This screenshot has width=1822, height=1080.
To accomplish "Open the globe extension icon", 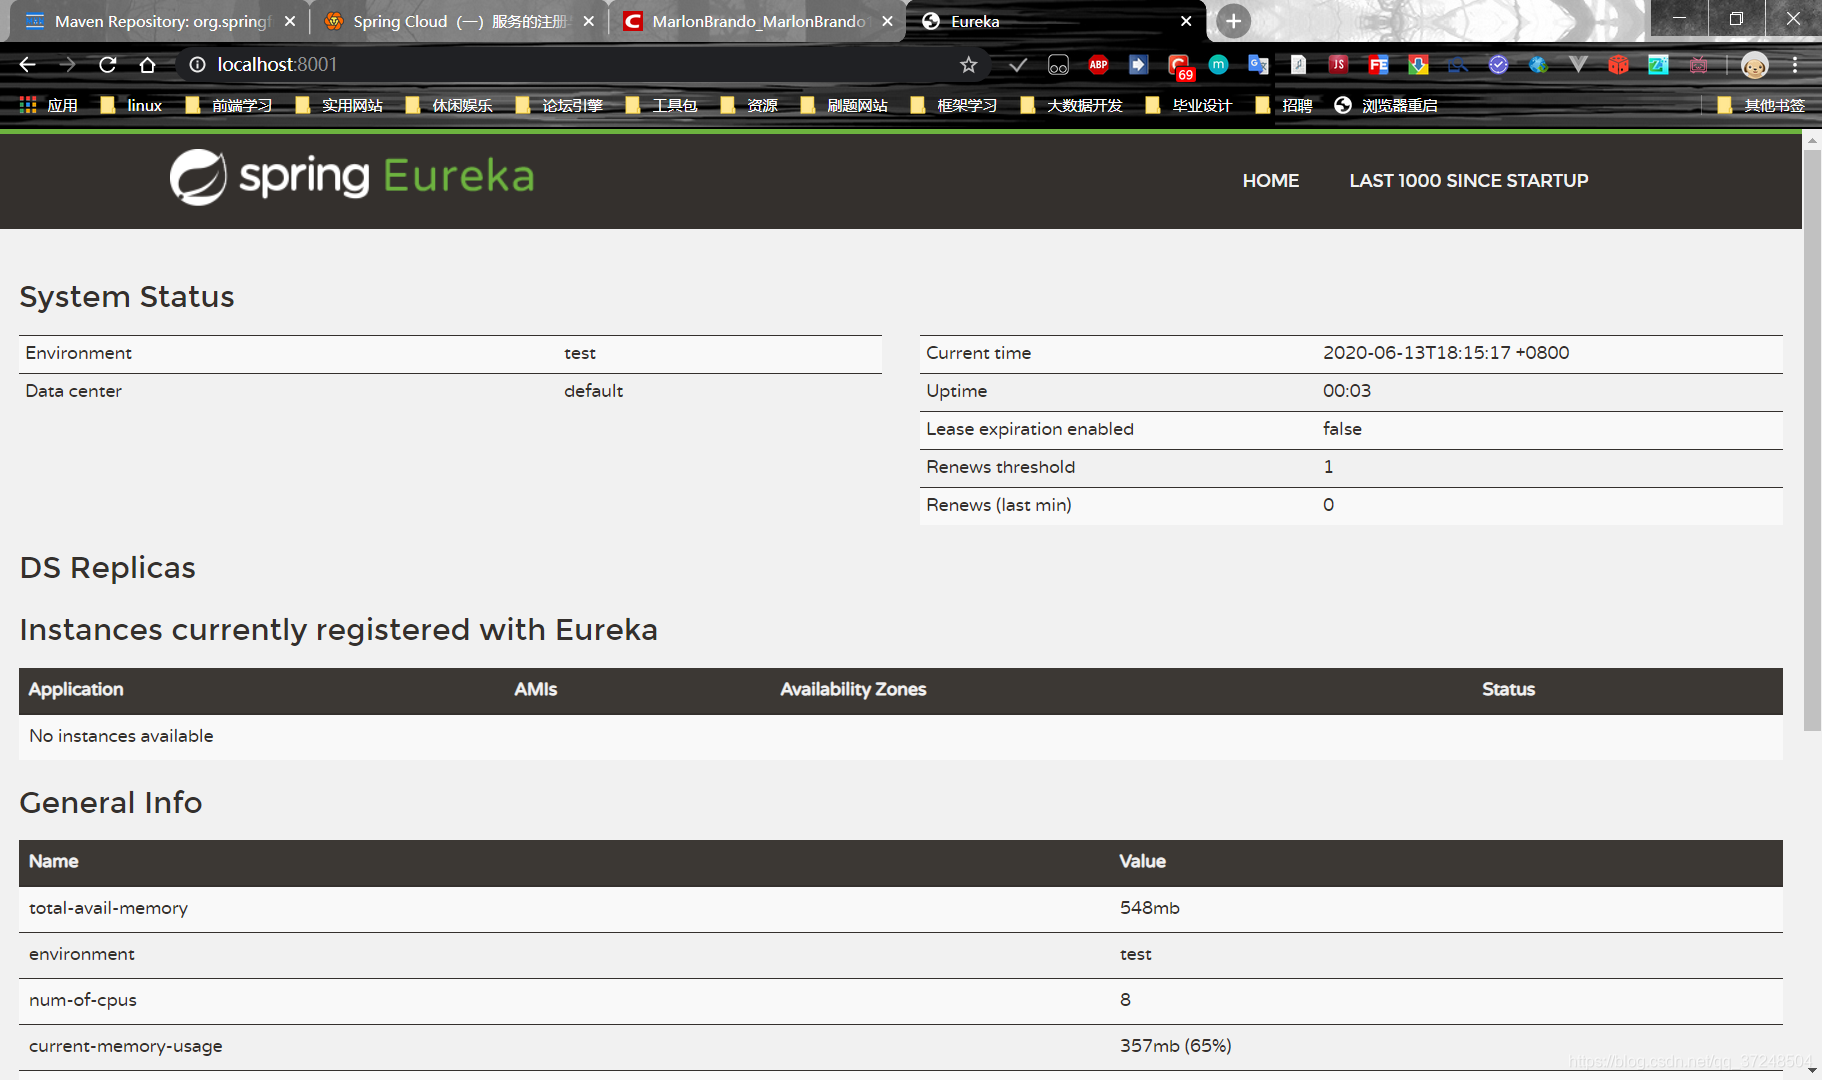I will (x=1538, y=65).
